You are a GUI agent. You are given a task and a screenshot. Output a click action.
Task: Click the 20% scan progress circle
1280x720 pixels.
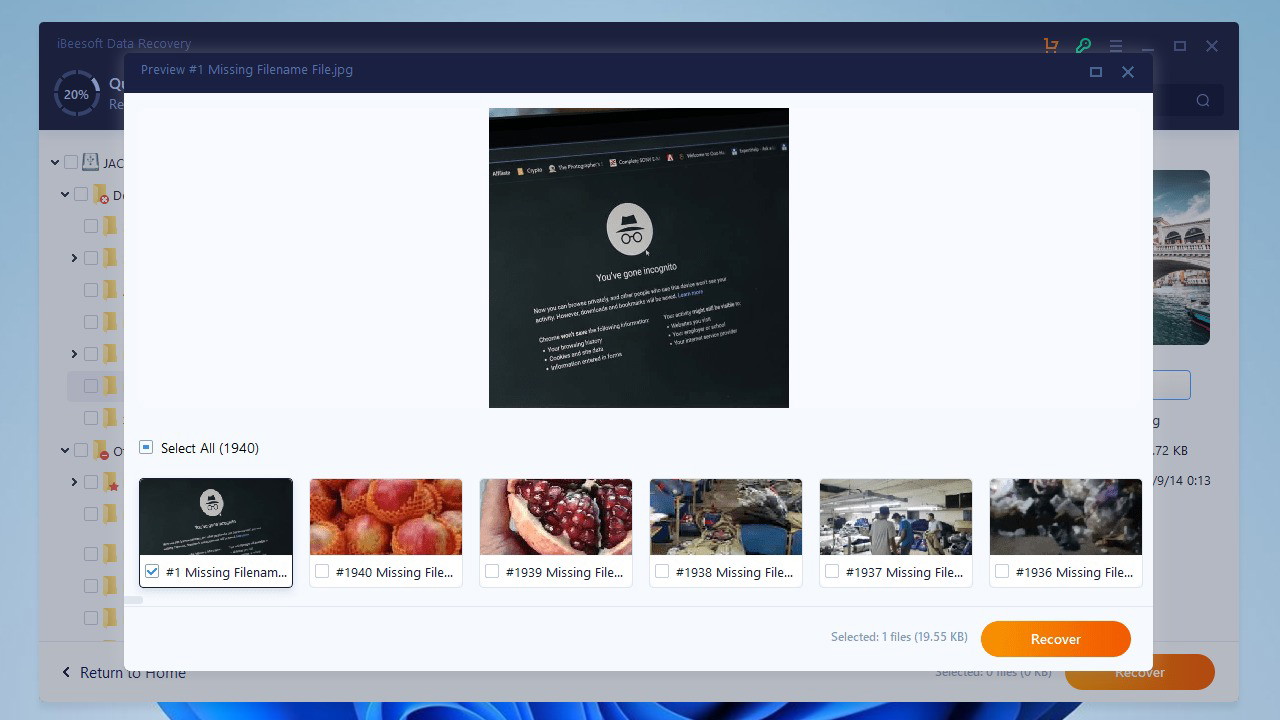pos(76,94)
